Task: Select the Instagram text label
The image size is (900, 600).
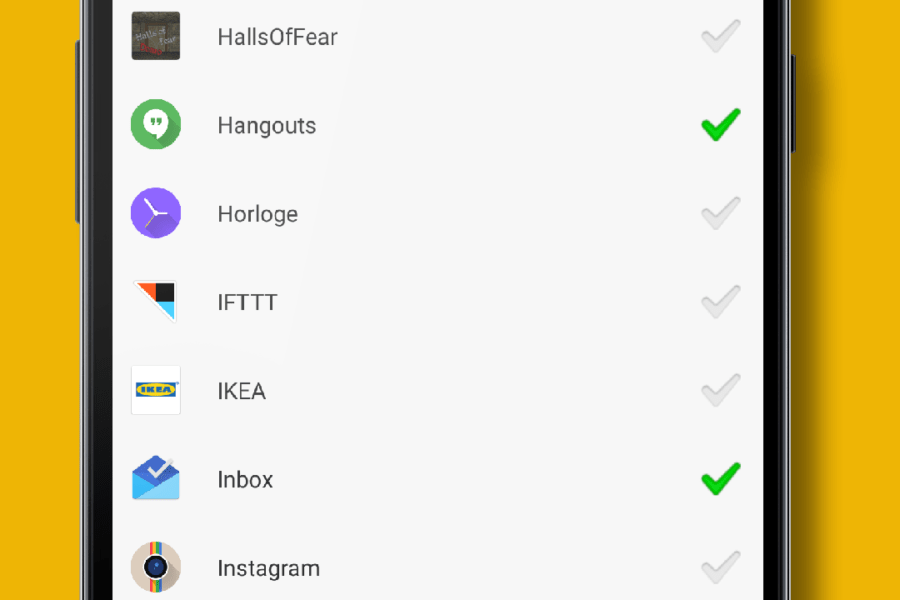Action: (269, 569)
